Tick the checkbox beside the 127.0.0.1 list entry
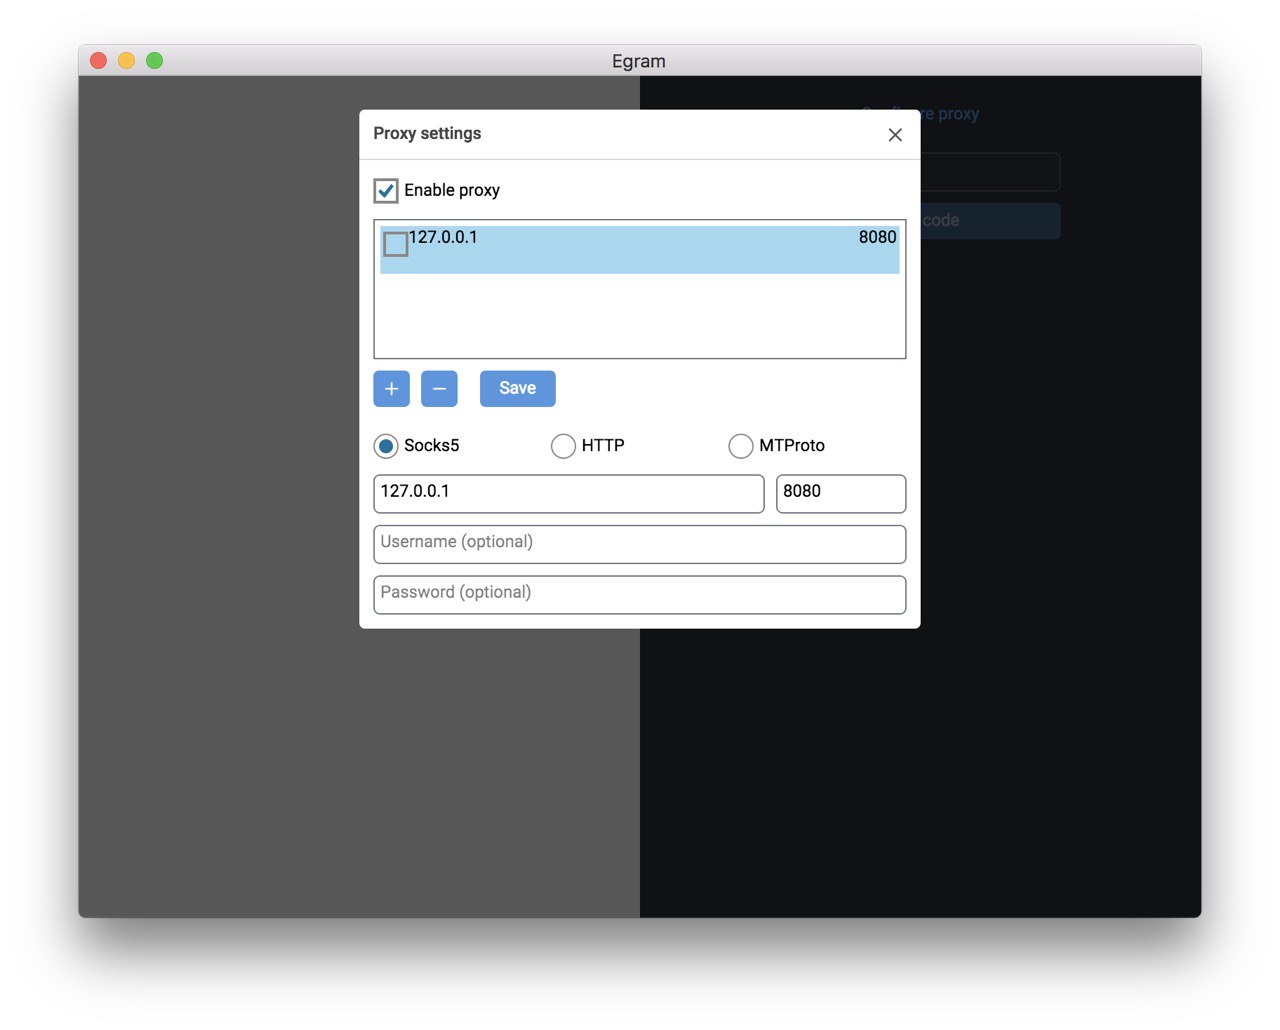1280x1030 pixels. [396, 243]
